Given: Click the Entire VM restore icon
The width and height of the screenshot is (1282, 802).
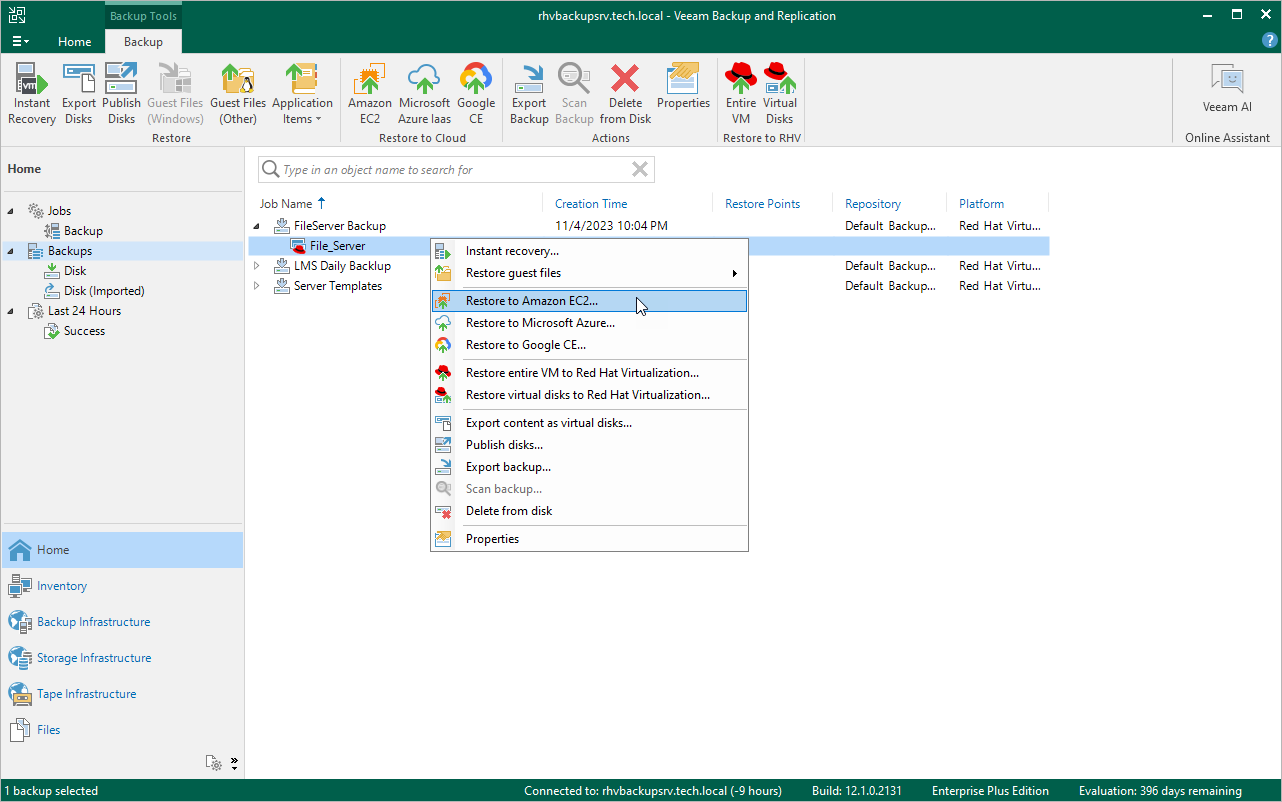Looking at the screenshot, I should [741, 93].
